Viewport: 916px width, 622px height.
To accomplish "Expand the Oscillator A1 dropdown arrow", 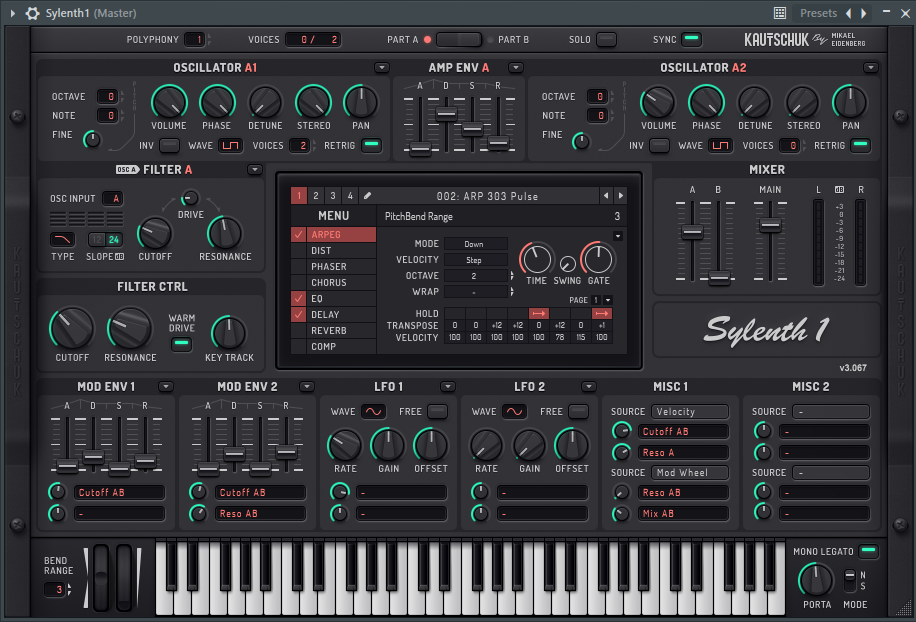I will coord(382,68).
